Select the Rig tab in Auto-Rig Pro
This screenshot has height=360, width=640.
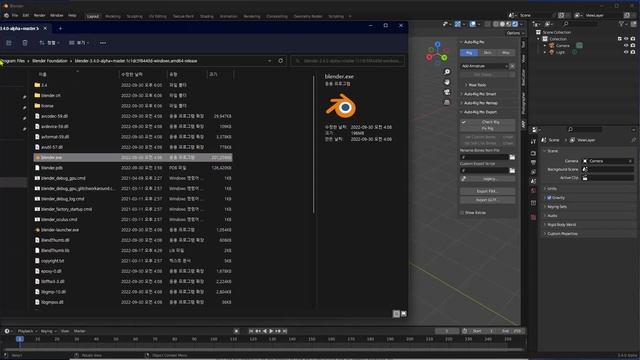pos(469,53)
